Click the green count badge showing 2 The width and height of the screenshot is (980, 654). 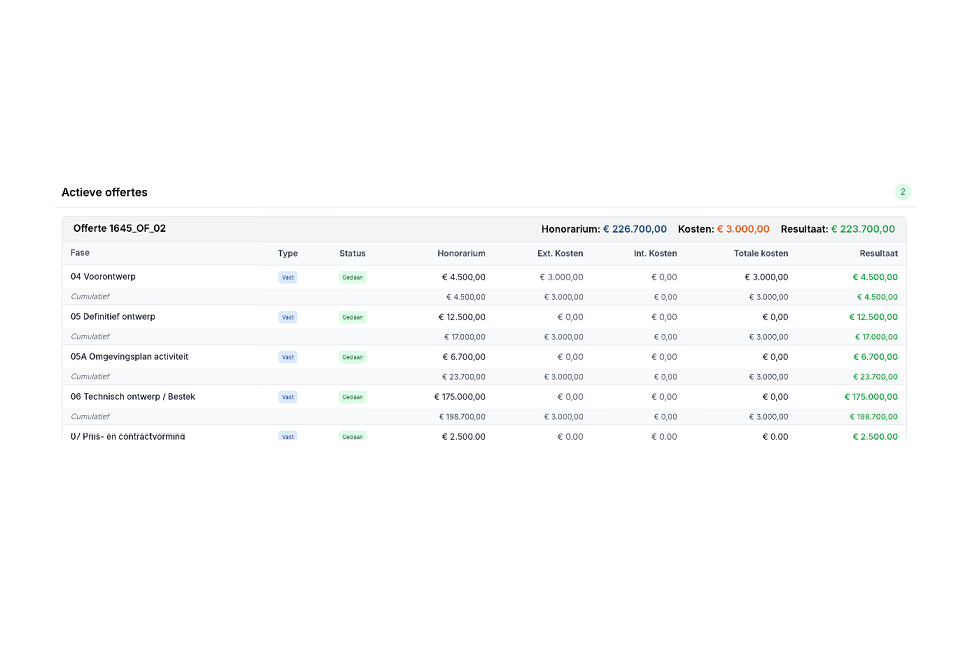pos(902,192)
